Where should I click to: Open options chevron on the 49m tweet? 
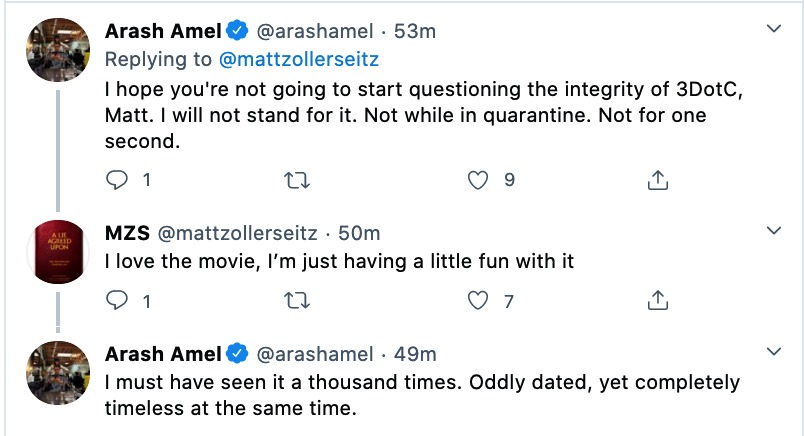[774, 352]
